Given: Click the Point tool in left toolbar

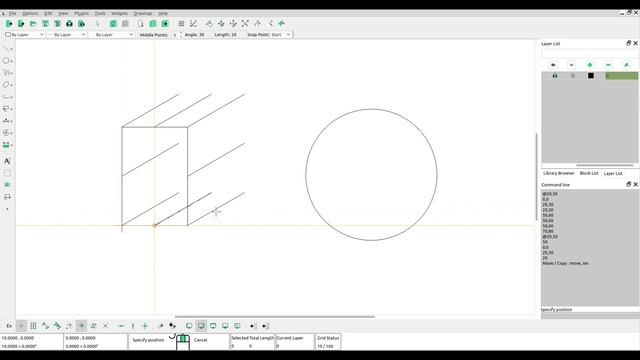Looking at the screenshot, I should [x=7, y=209].
